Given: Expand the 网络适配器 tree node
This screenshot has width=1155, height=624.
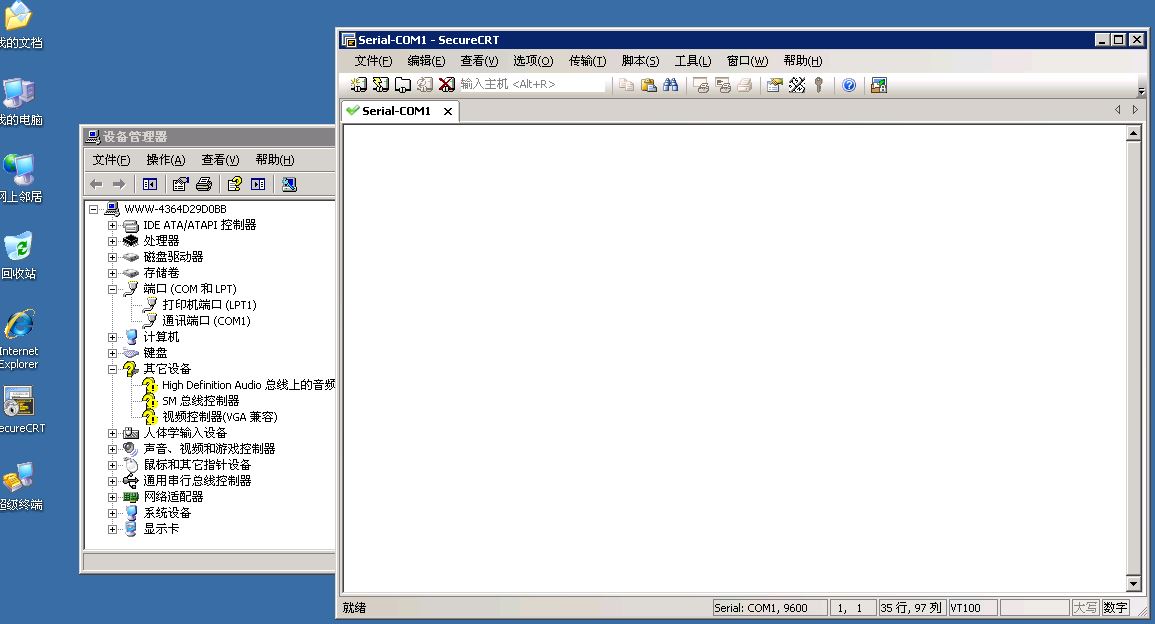Looking at the screenshot, I should [112, 497].
